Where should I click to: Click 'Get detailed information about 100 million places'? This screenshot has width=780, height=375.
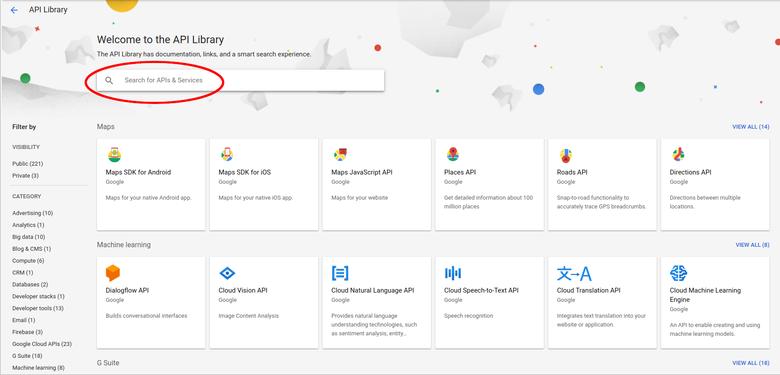click(488, 202)
